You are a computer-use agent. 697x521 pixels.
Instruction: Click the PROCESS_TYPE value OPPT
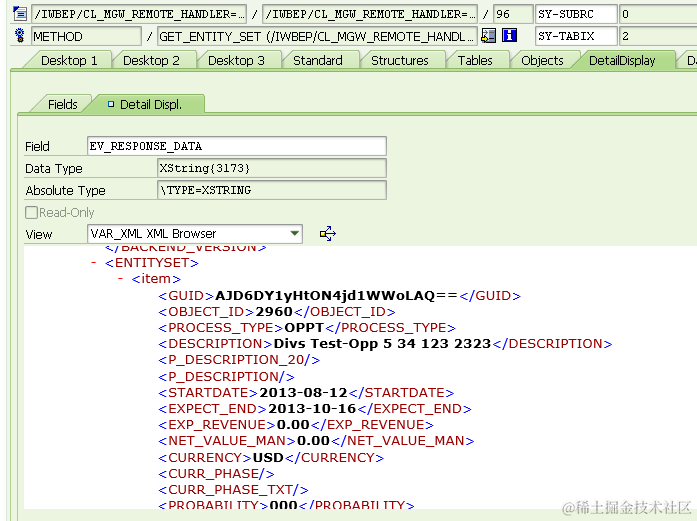pos(304,328)
